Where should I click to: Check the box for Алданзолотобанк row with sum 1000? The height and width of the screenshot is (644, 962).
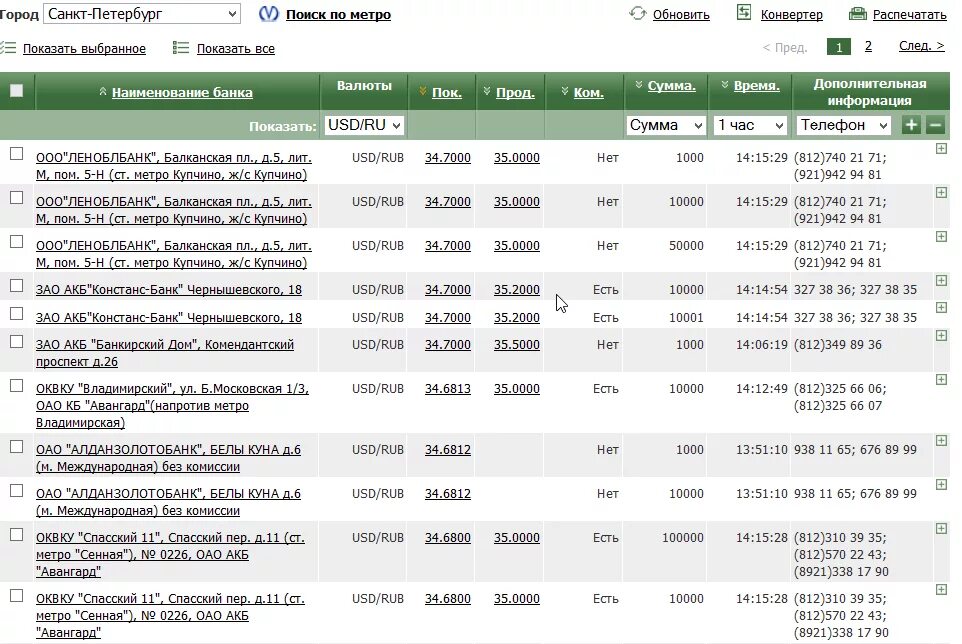pos(17,447)
